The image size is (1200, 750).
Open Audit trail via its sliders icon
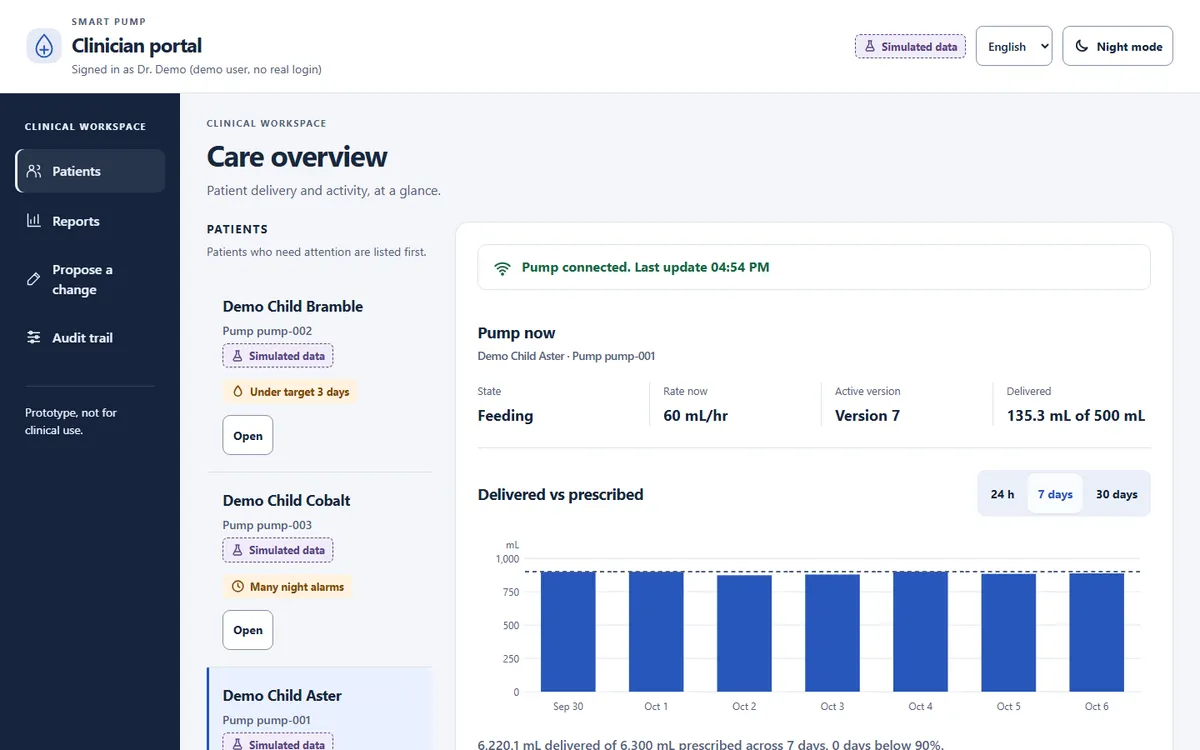[x=34, y=338]
